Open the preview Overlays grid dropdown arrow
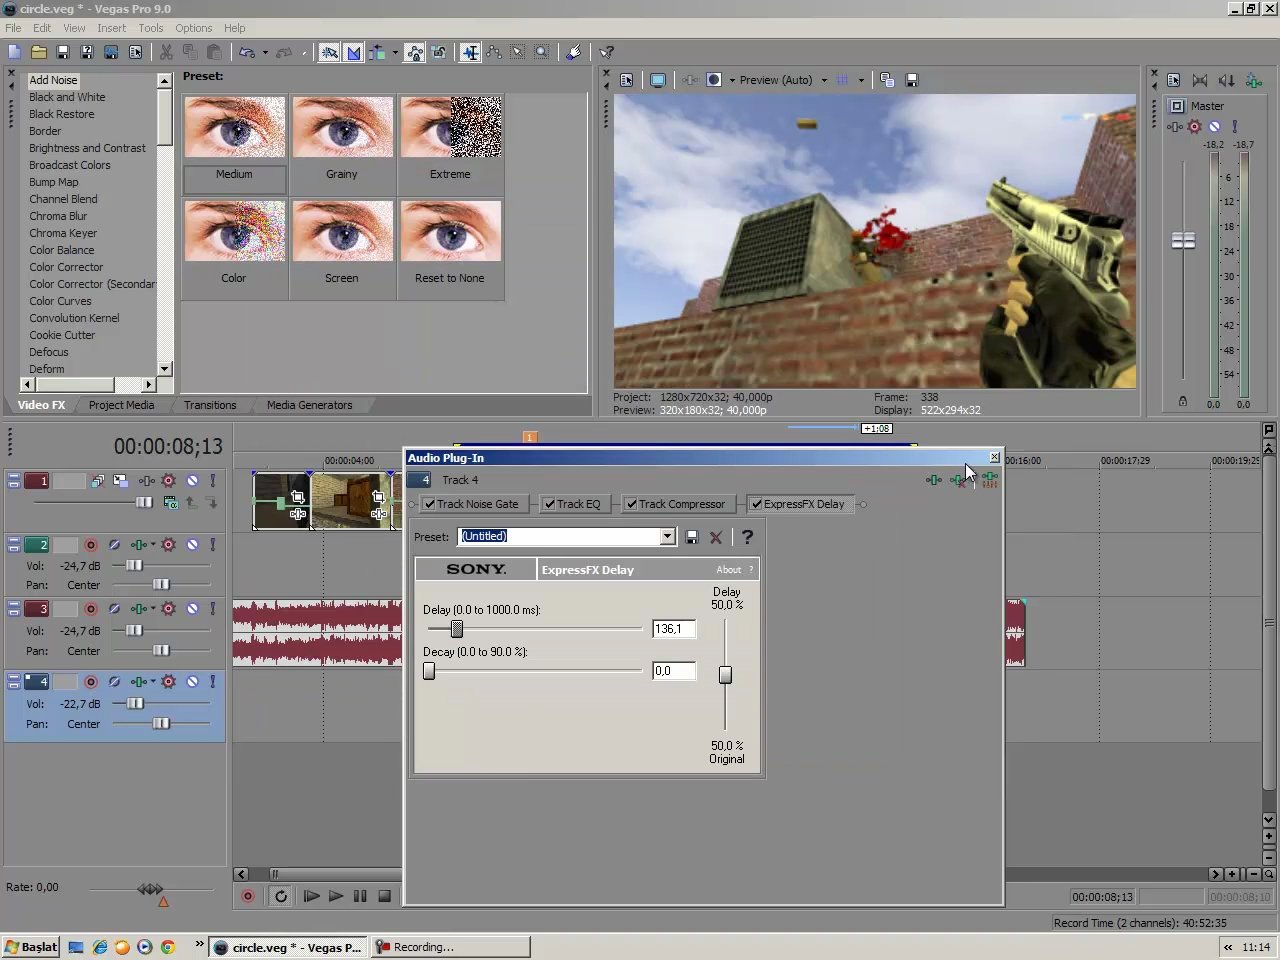 (x=861, y=80)
